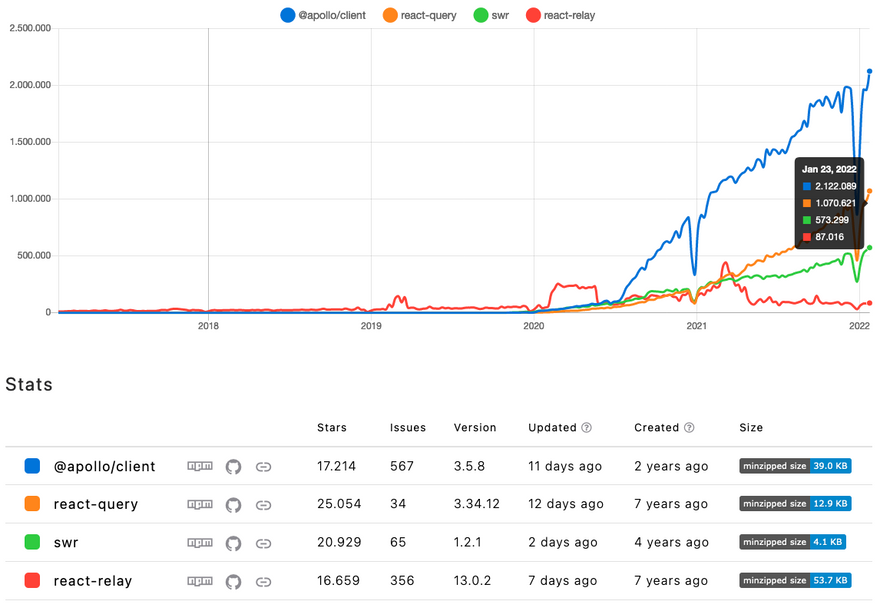Open GitHub icon for @apollo/client
Image resolution: width=880 pixels, height=610 pixels.
(x=233, y=466)
